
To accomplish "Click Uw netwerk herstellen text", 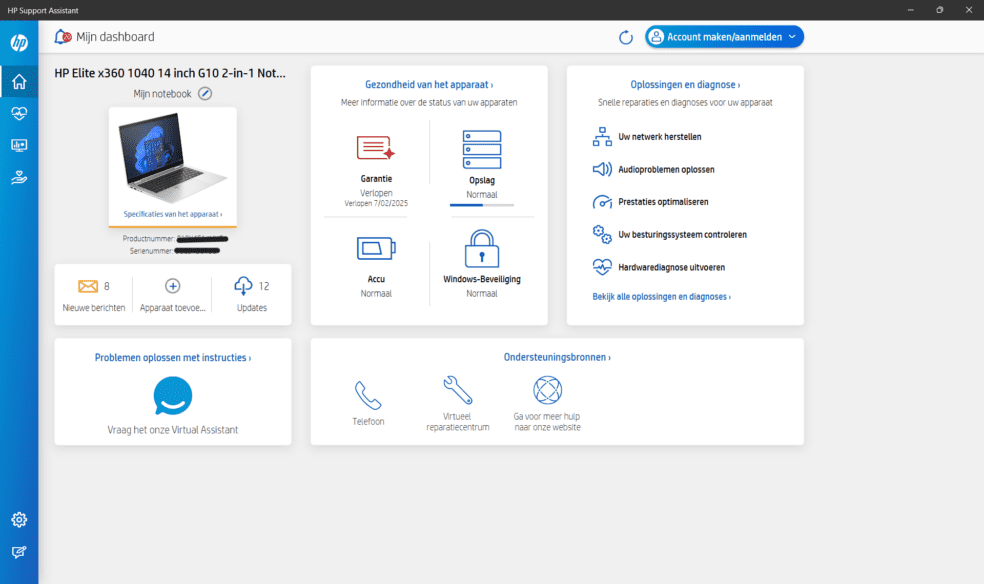I will coord(660,137).
